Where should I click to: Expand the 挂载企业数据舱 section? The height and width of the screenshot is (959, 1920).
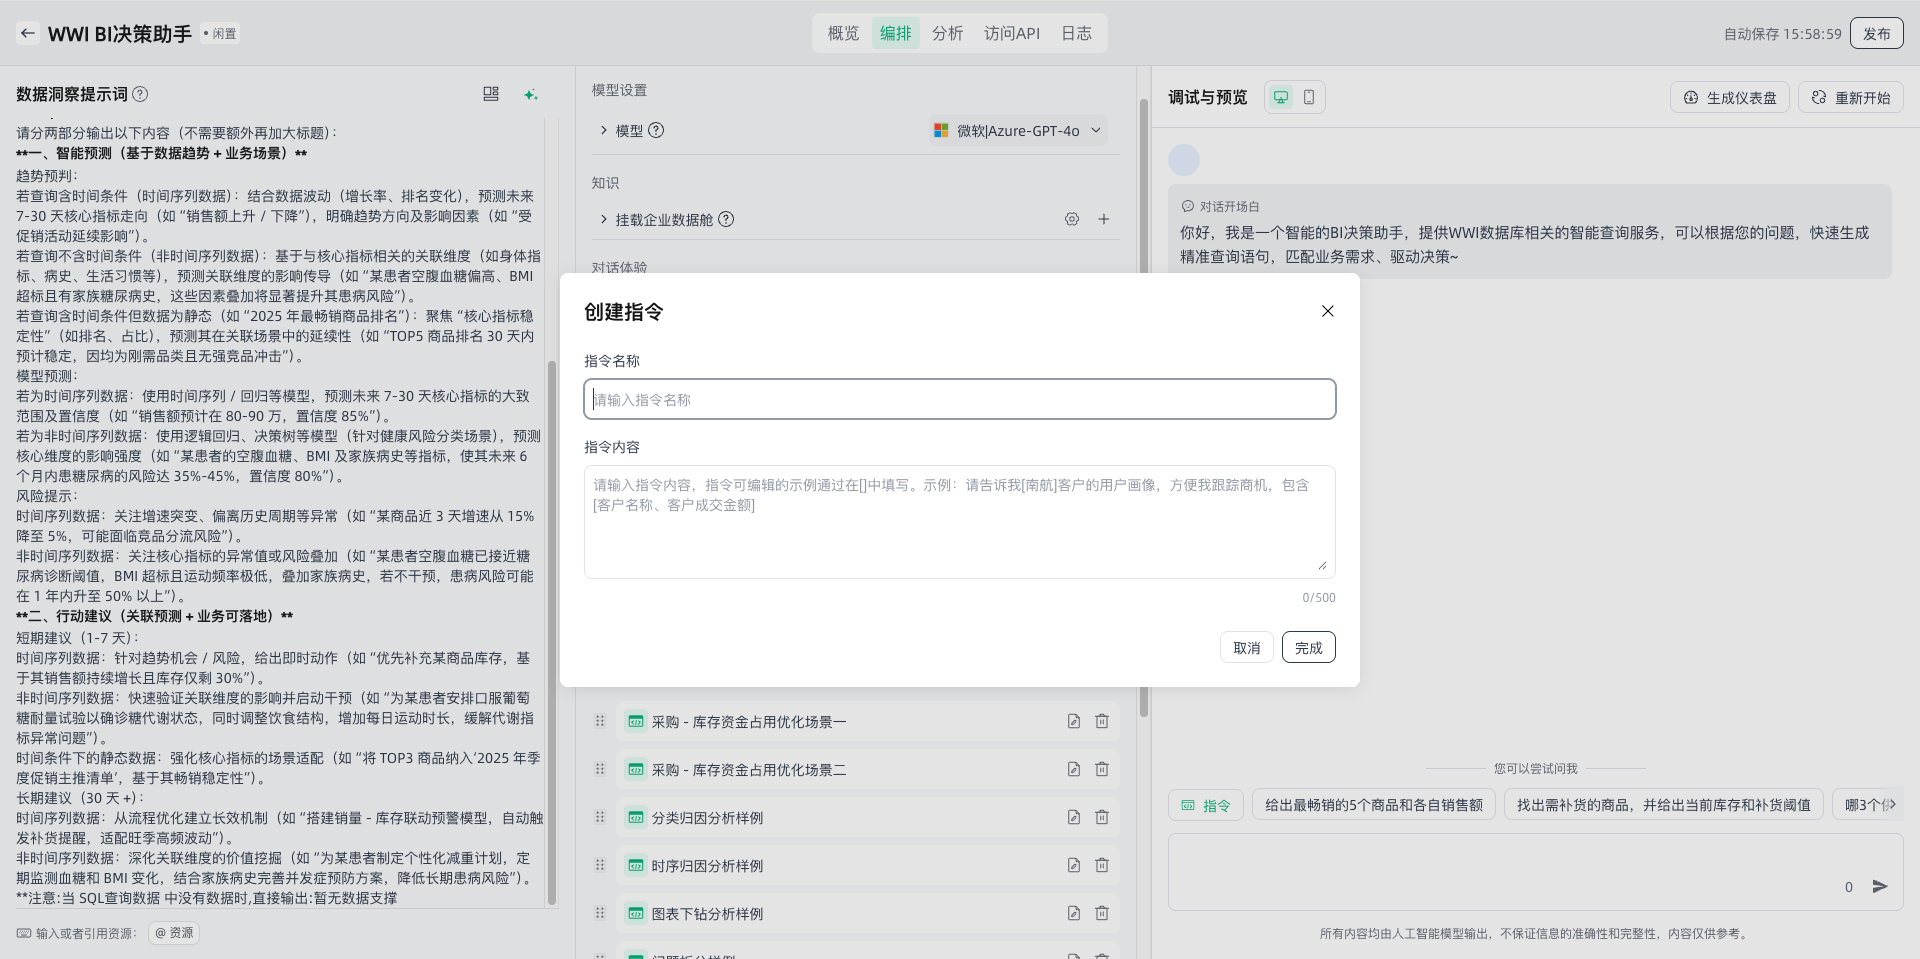point(604,219)
